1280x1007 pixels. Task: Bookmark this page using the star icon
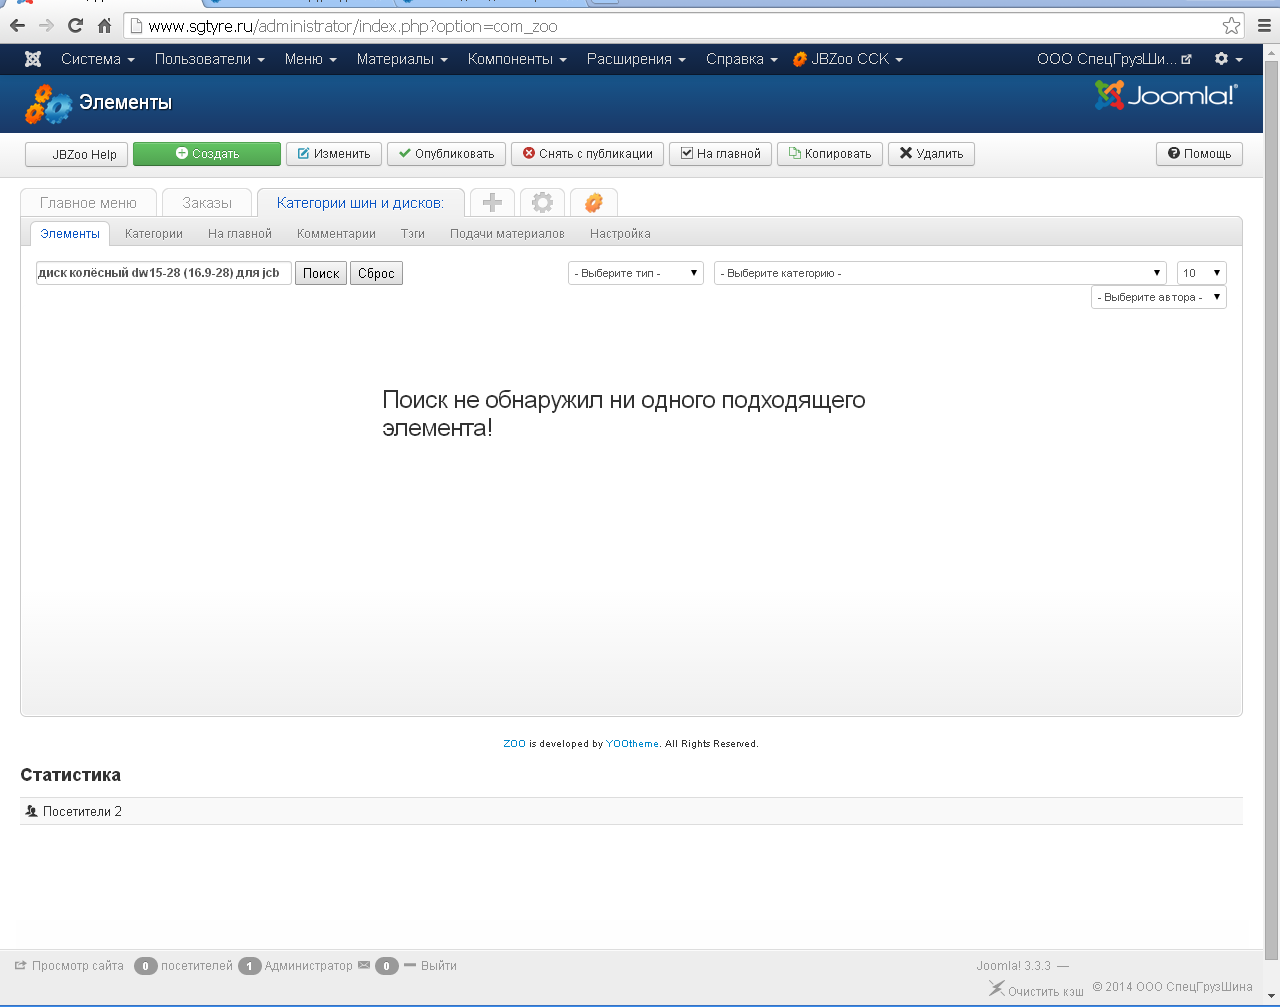tap(1231, 26)
